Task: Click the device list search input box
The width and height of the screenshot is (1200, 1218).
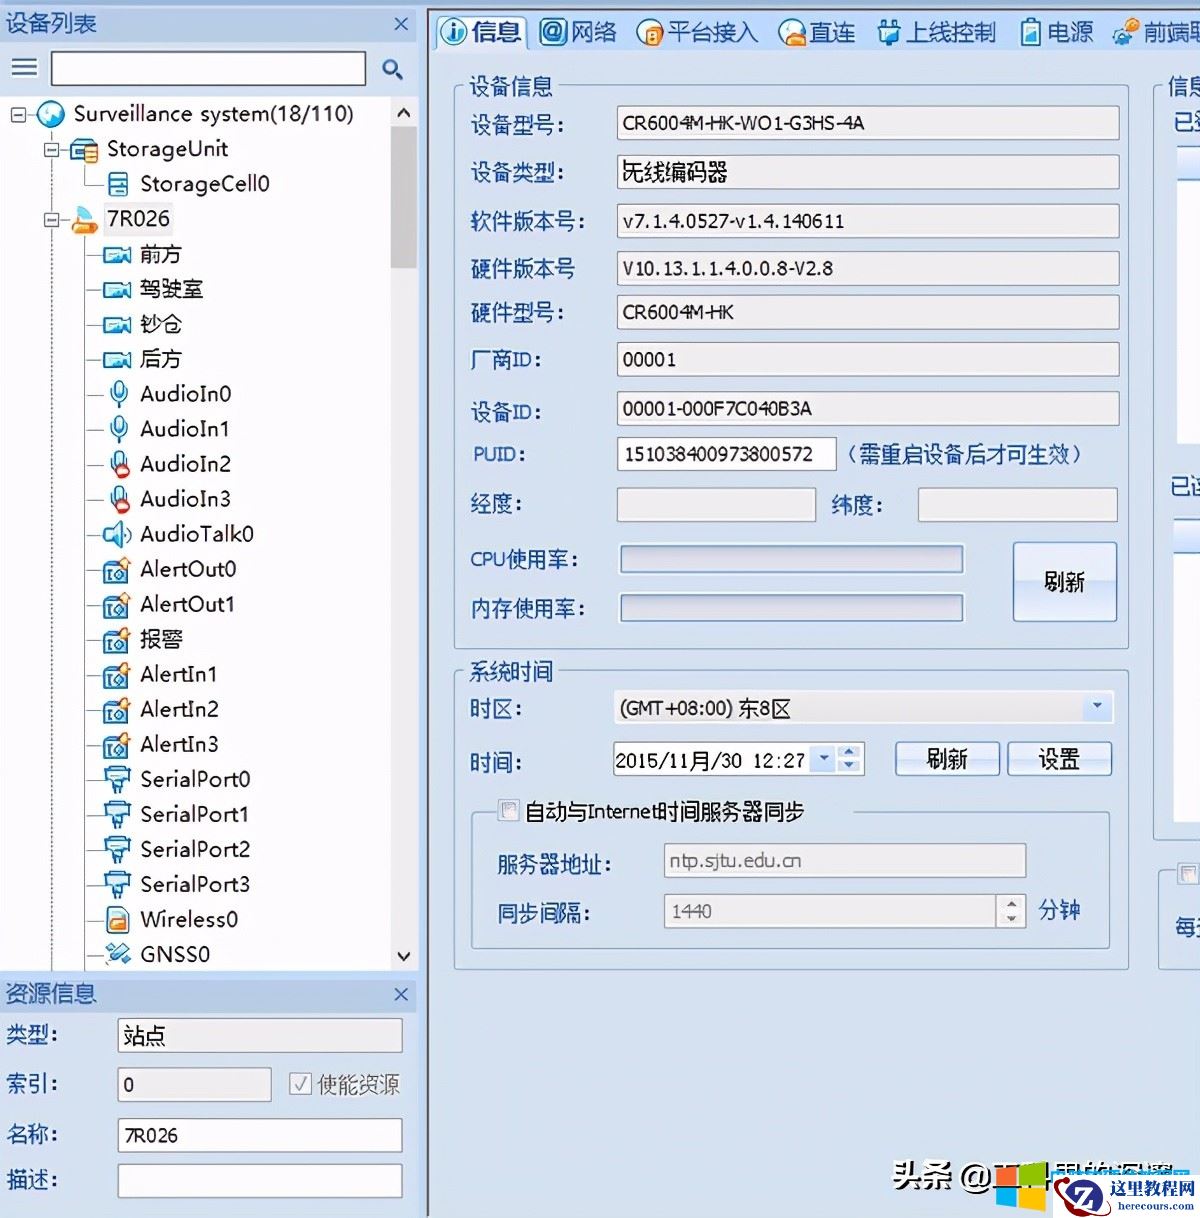Action: tap(208, 68)
